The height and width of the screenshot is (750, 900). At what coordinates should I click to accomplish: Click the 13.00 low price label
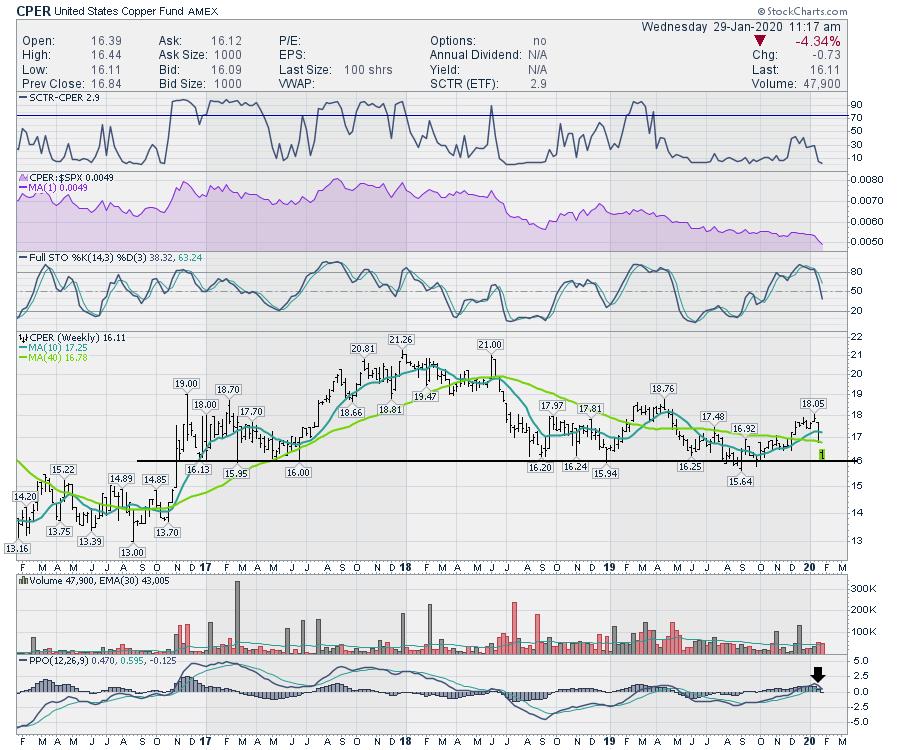click(x=132, y=553)
